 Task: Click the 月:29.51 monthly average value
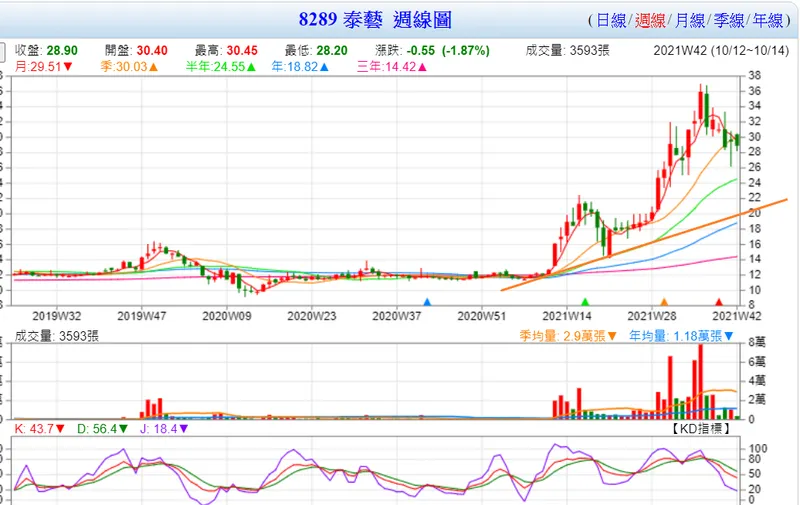coord(43,67)
